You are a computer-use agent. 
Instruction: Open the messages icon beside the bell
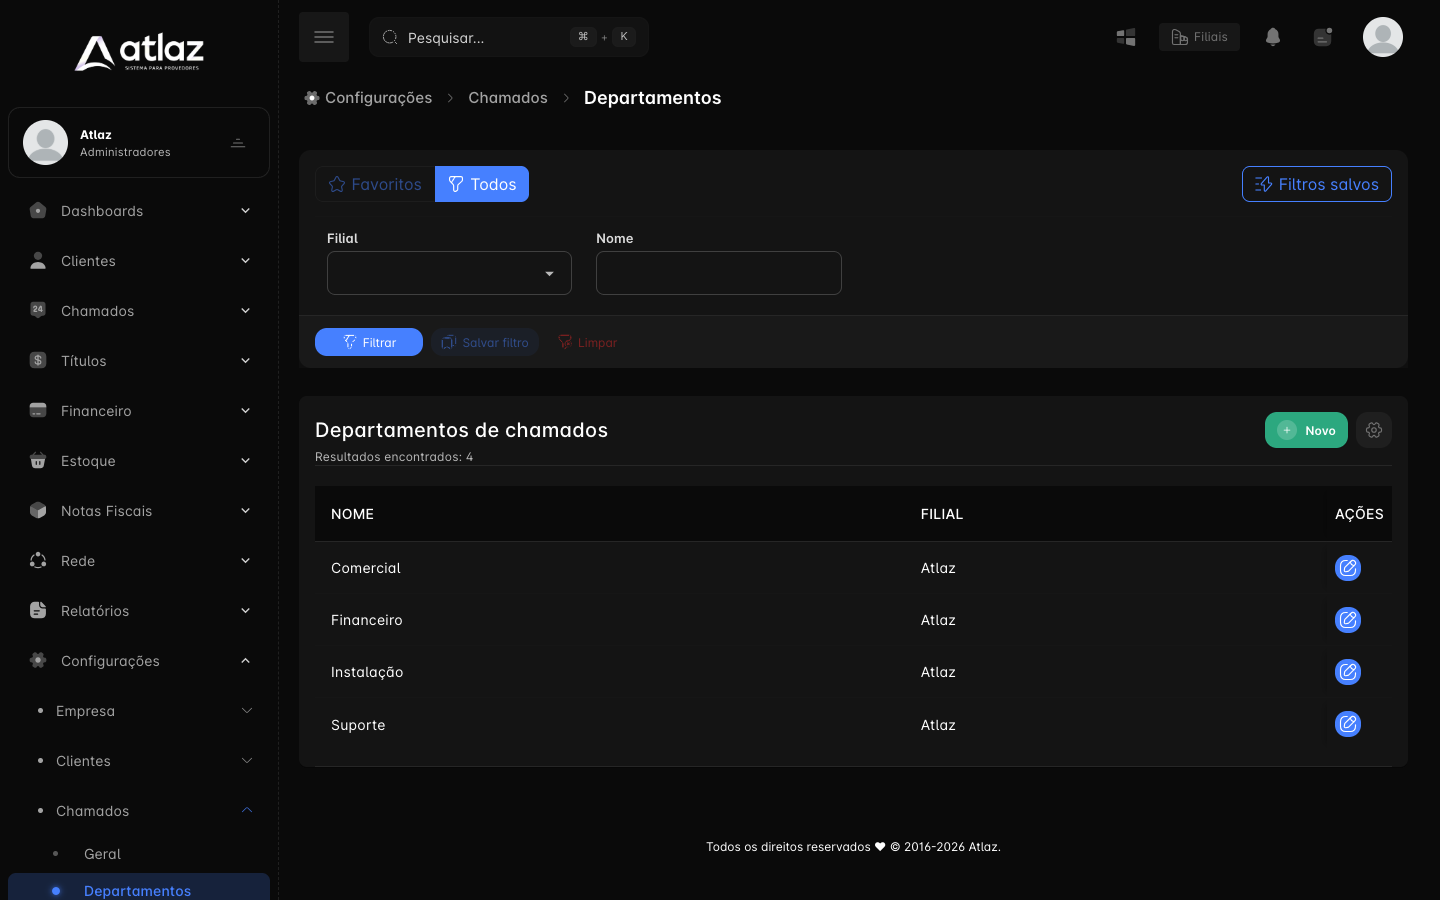click(x=1323, y=37)
